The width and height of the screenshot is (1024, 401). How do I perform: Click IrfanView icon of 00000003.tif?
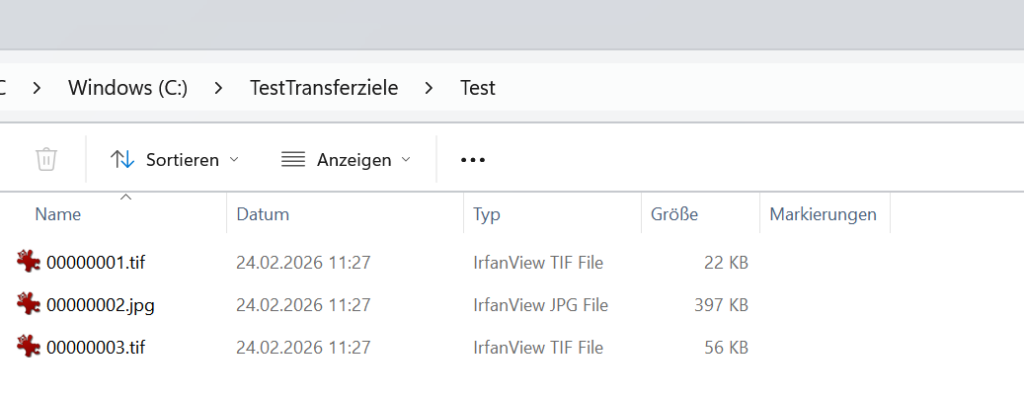28,347
